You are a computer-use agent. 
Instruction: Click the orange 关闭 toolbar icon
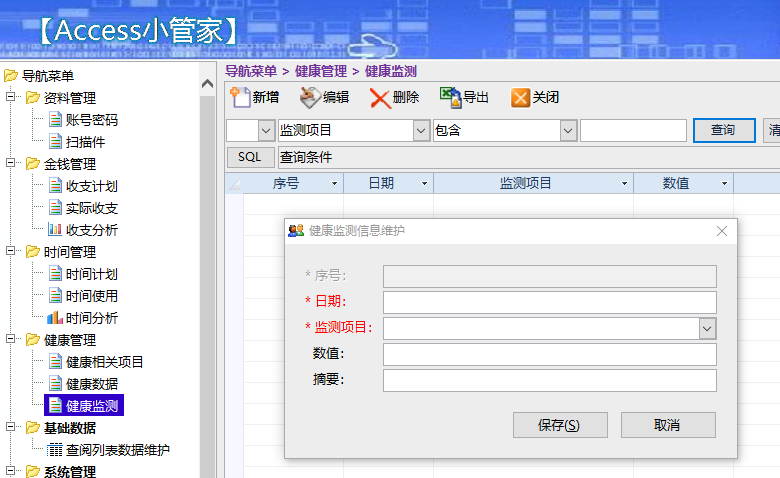[x=520, y=97]
